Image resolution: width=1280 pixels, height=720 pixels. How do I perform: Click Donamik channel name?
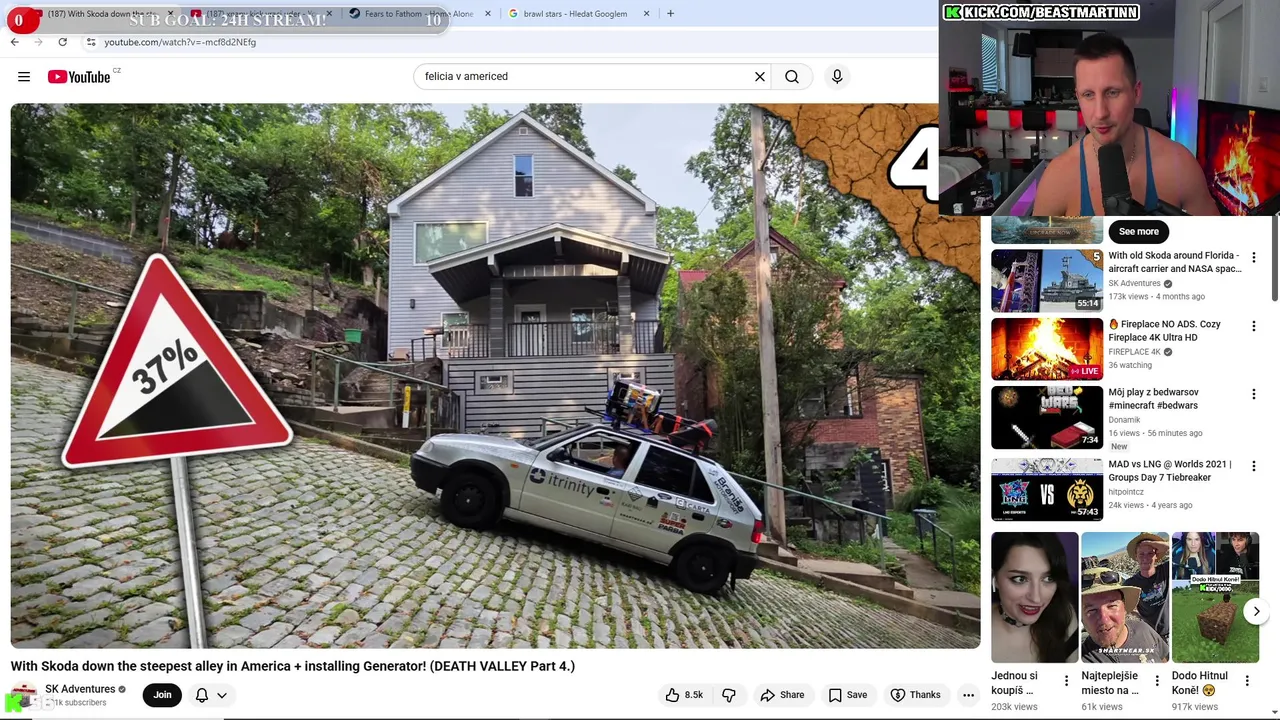(x=1124, y=420)
